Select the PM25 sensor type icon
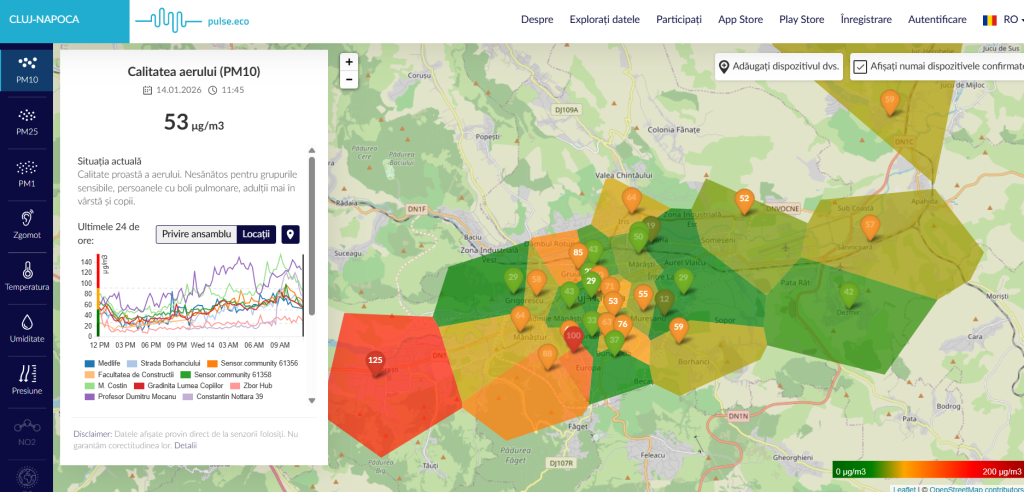The width and height of the screenshot is (1024, 492). click(26, 120)
